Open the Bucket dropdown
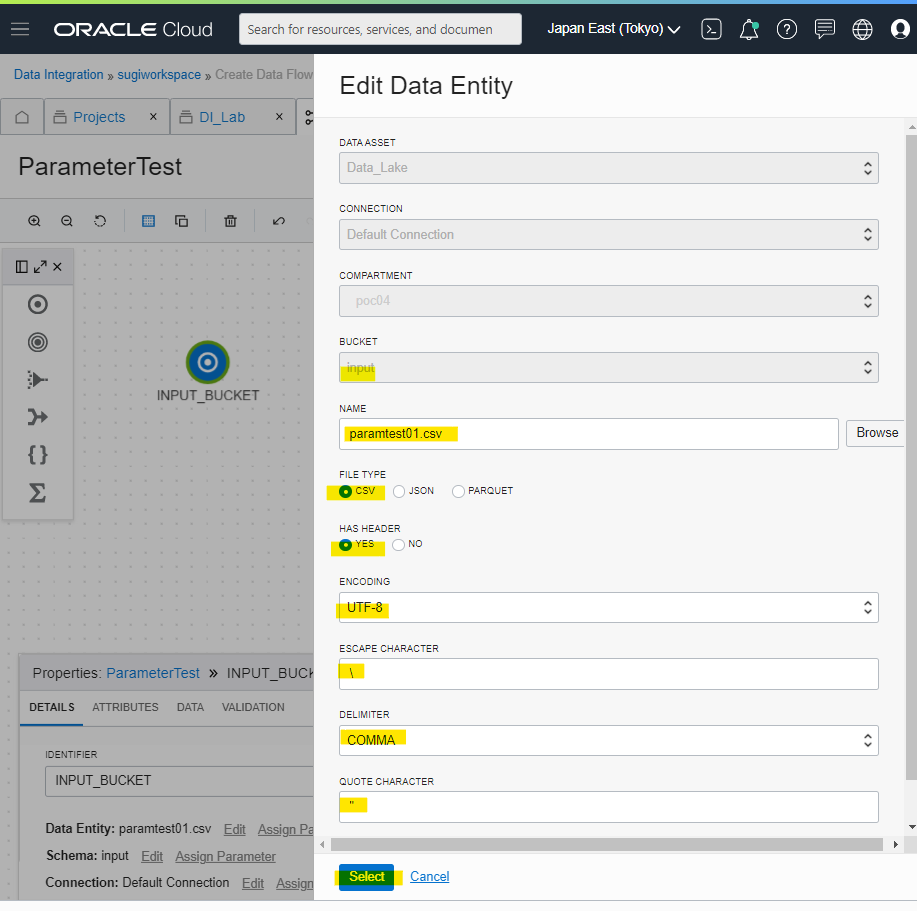This screenshot has height=911, width=917. click(x=609, y=368)
